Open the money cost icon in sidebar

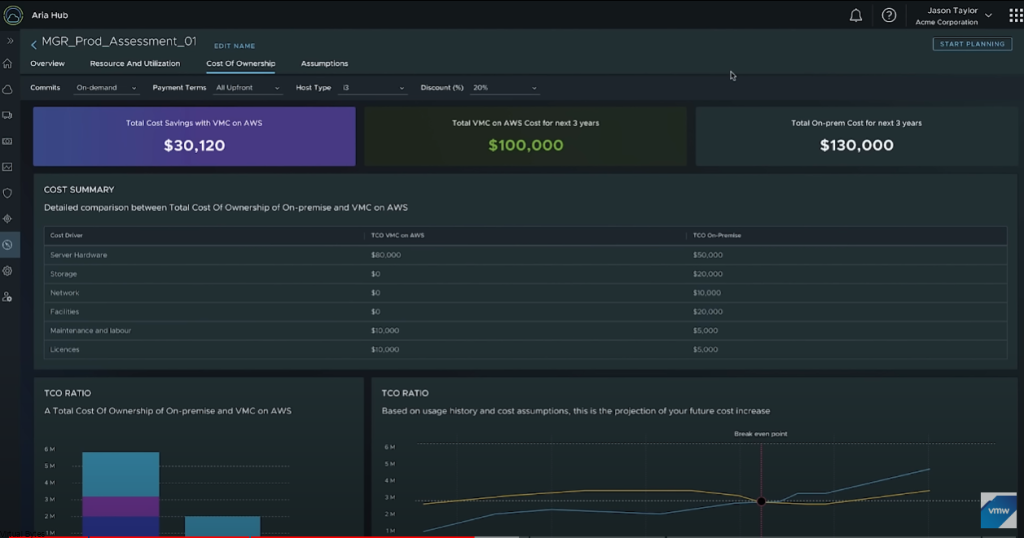tap(8, 141)
